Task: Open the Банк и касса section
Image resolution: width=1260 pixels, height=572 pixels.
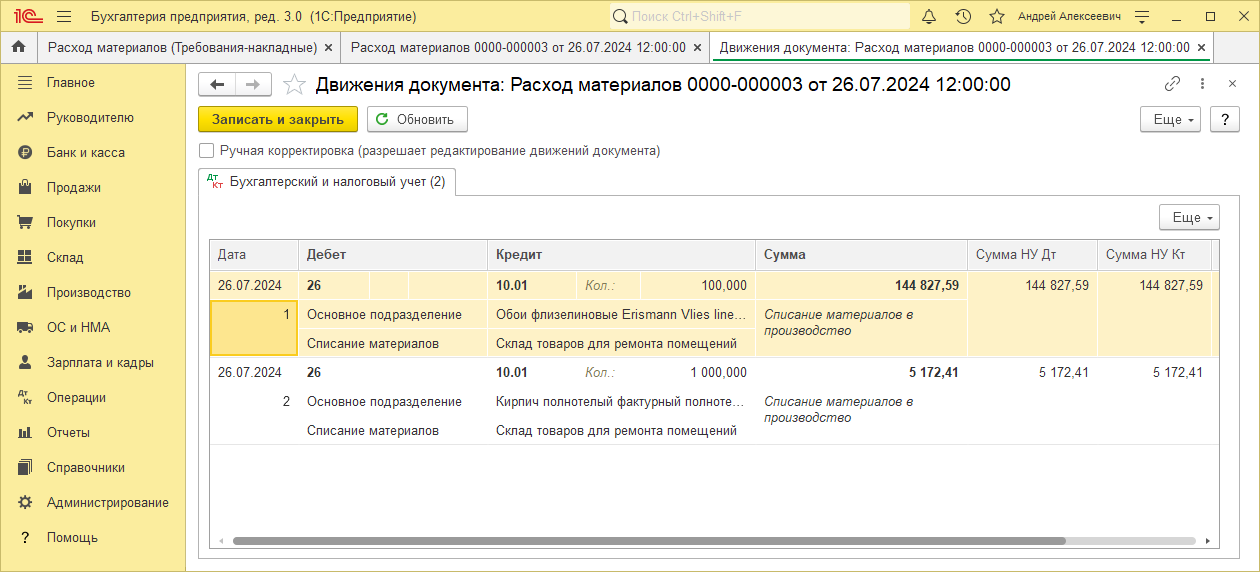Action: pos(86,152)
